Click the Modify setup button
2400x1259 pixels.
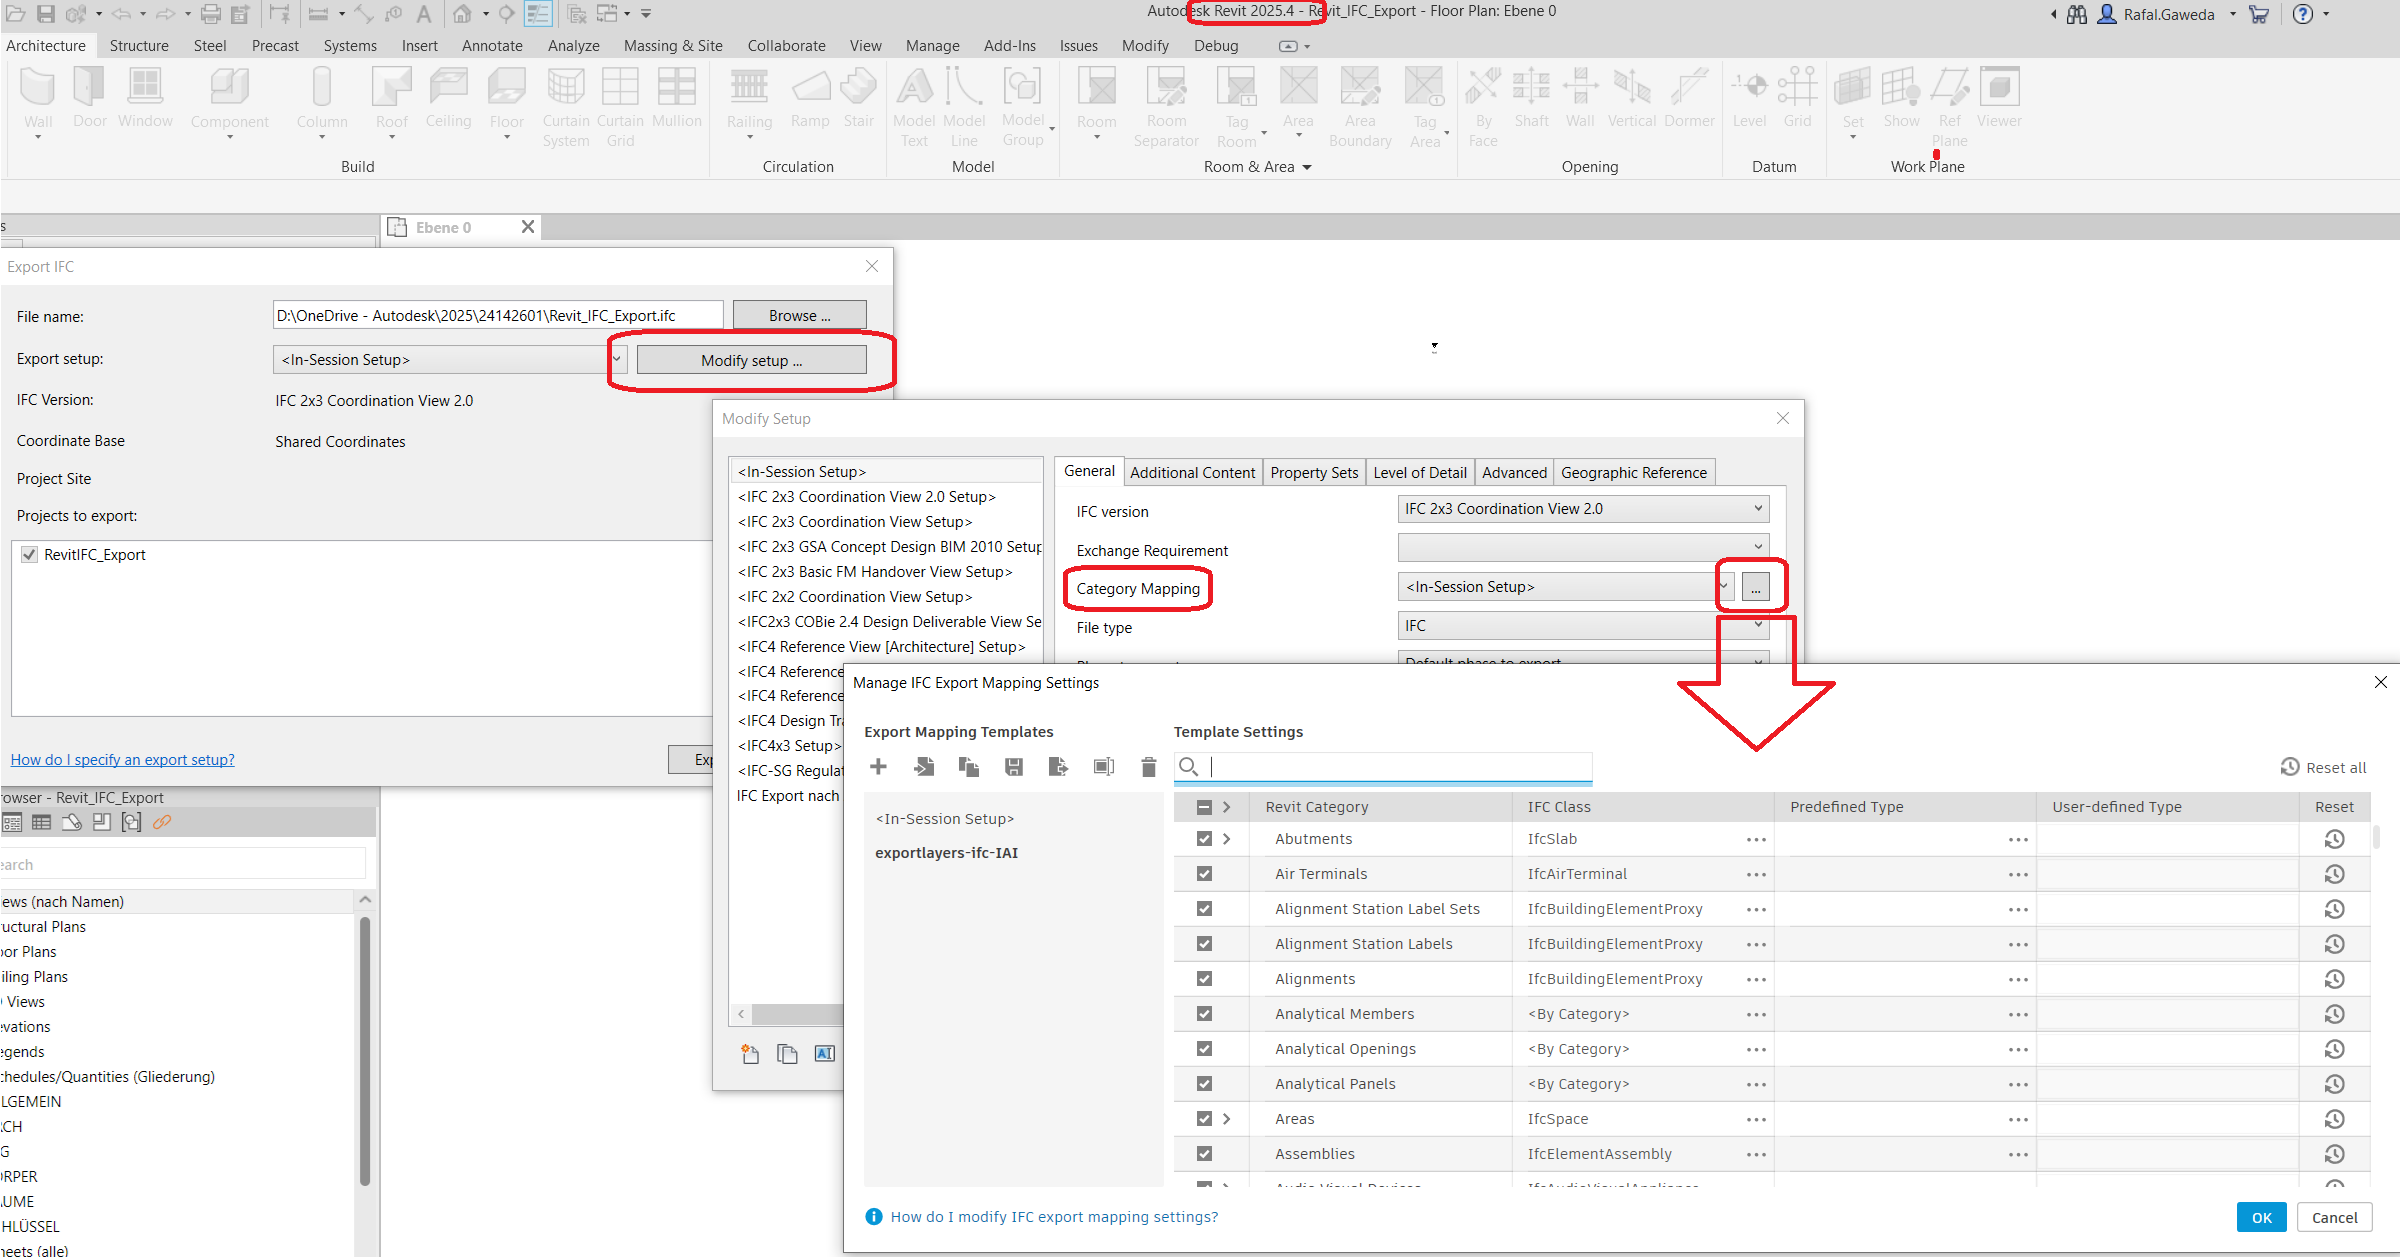[751, 360]
